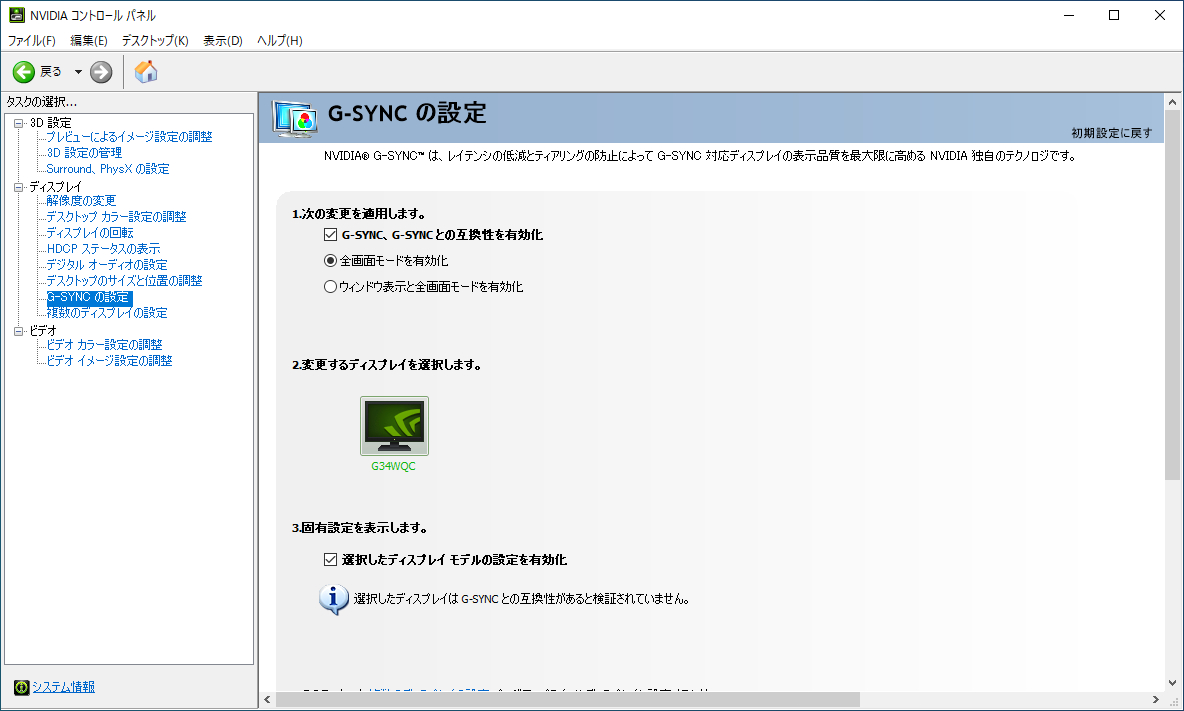Click the Forward arrow icon

tap(101, 72)
